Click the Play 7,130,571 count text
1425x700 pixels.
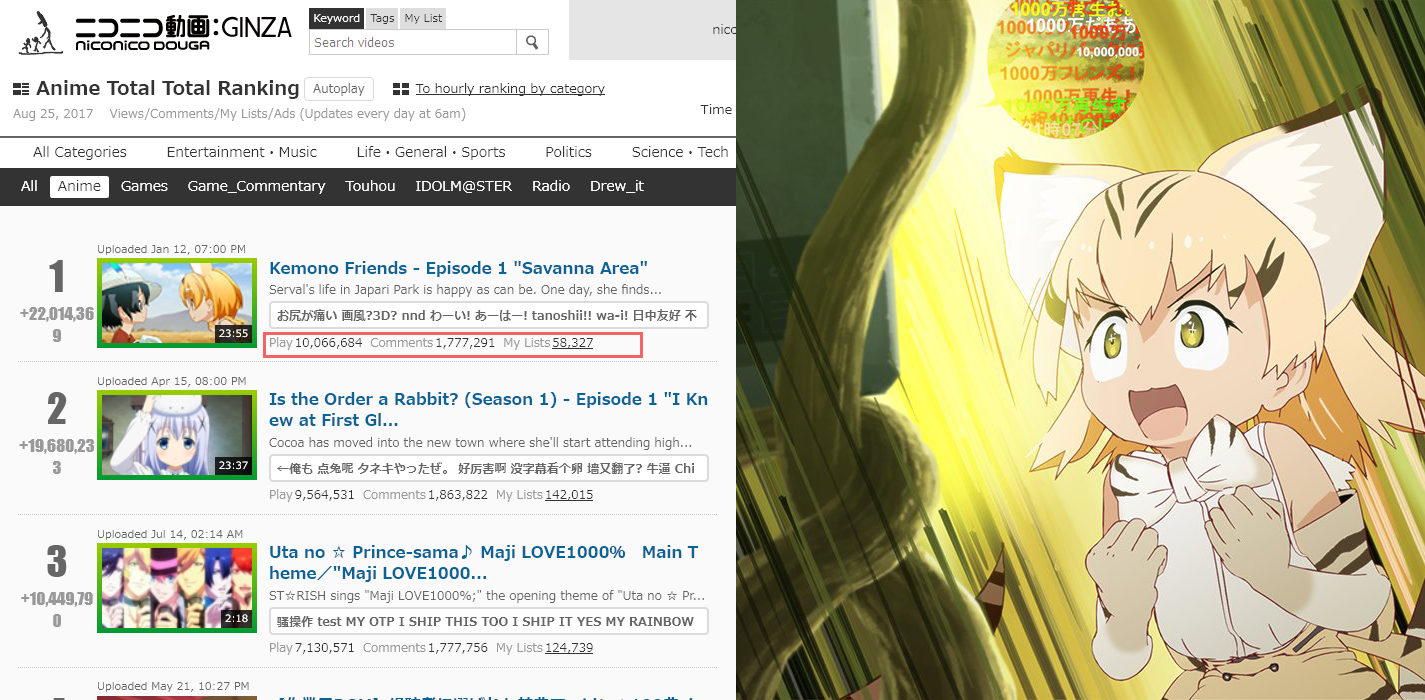312,648
